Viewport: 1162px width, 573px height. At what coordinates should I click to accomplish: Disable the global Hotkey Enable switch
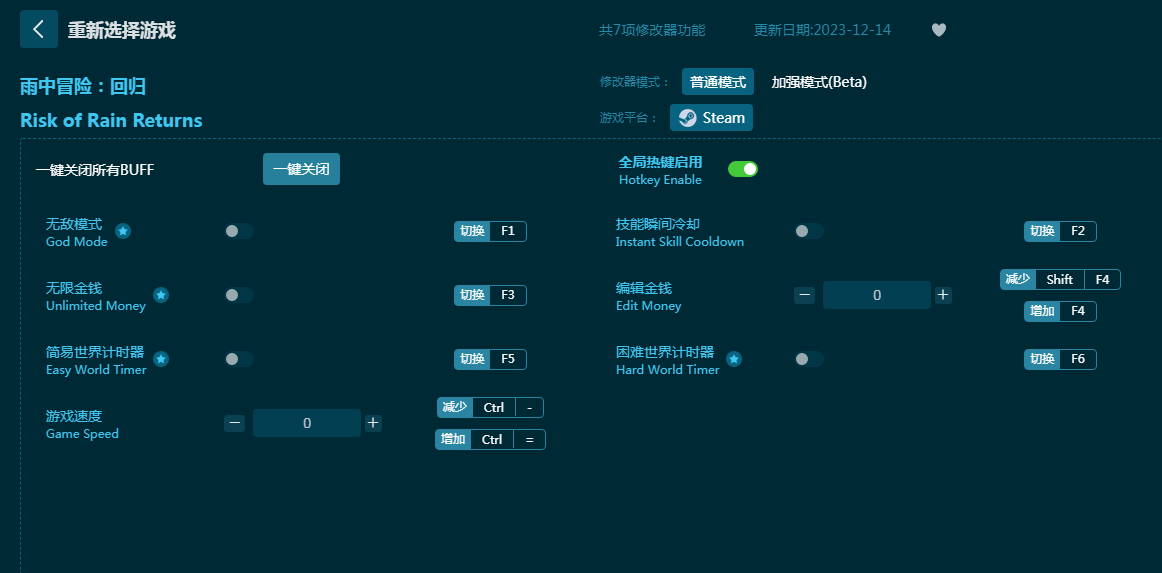743,169
